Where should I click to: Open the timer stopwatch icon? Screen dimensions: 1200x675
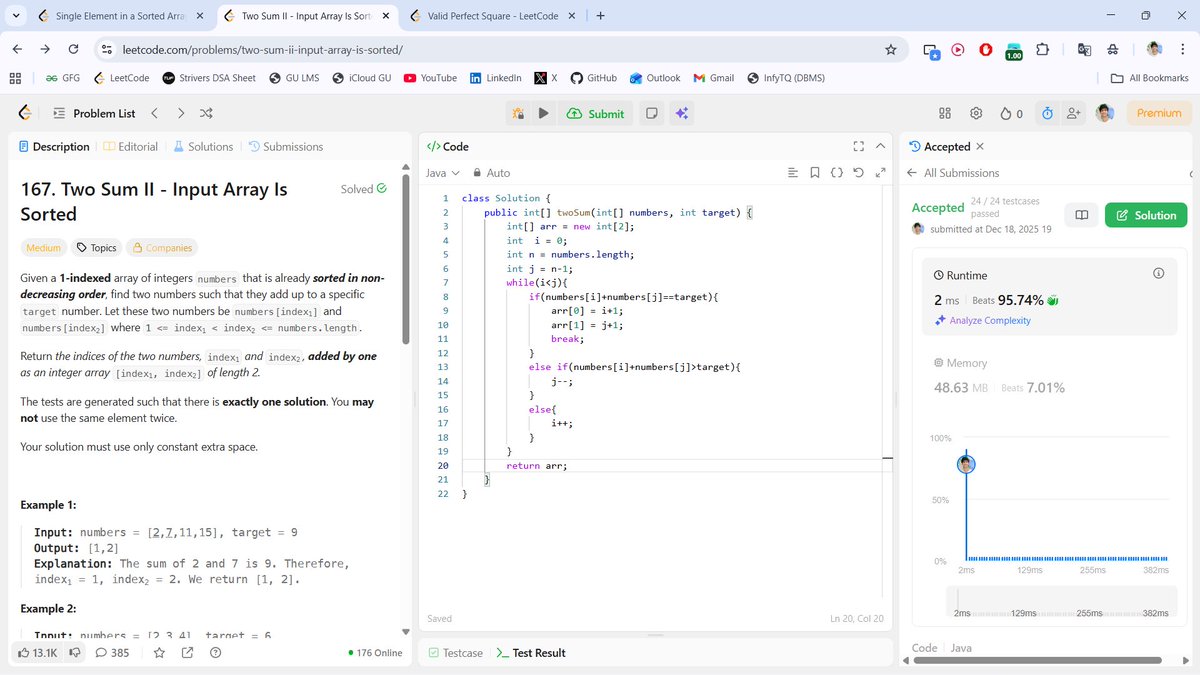point(1047,113)
